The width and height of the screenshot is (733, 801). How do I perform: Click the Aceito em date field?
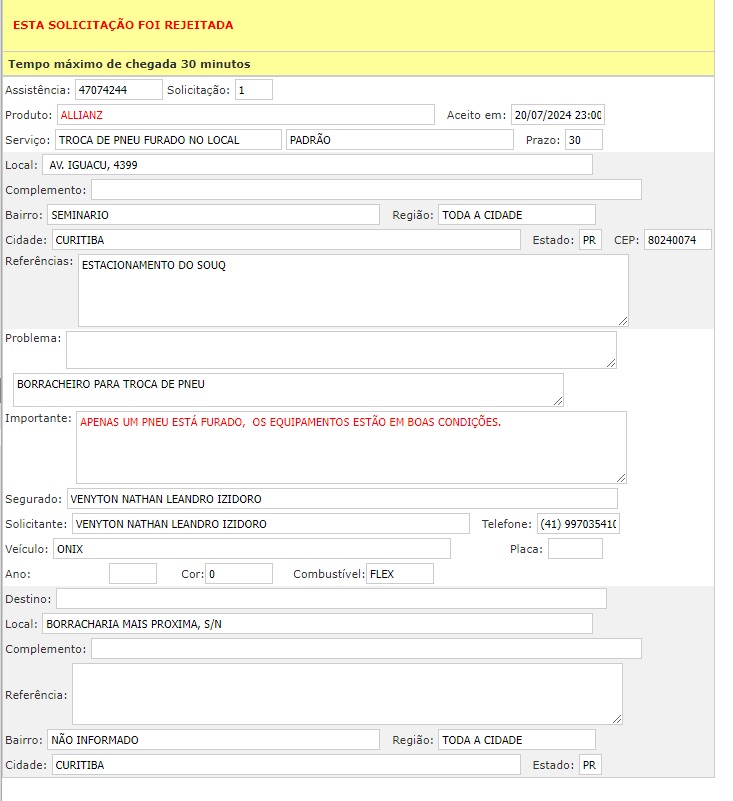pos(557,115)
